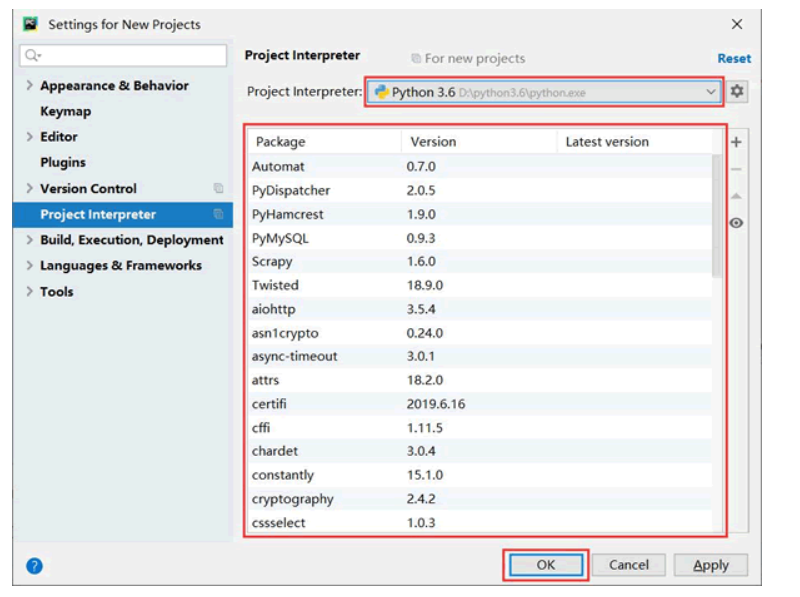
Task: Select the Automat package row
Action: (480, 166)
